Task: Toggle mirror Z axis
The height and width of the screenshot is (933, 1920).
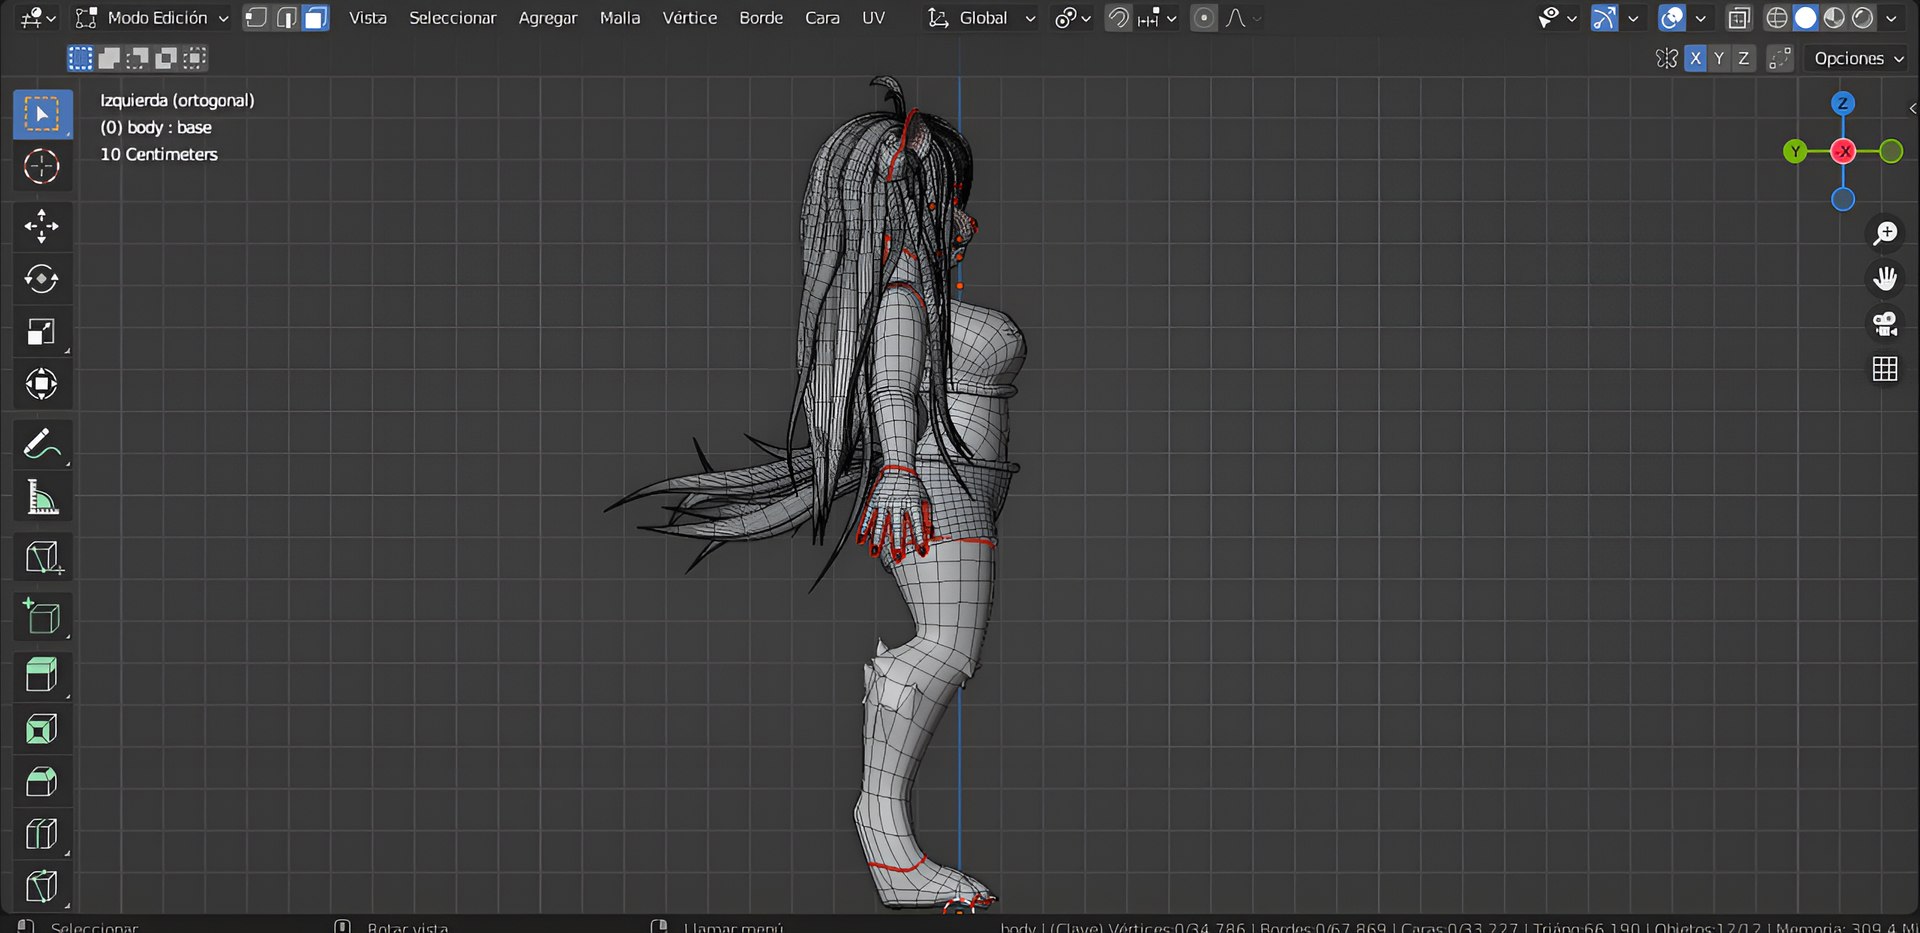Action: [x=1743, y=58]
